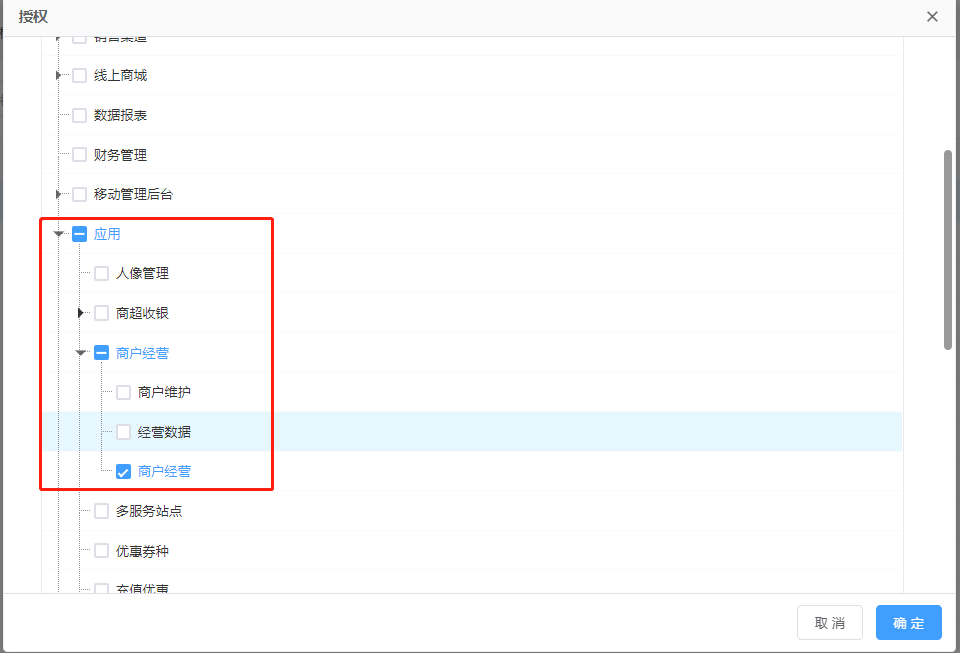This screenshot has width=960, height=653.
Task: Uncheck the checked 商户经营 child checkbox
Action: pos(124,472)
